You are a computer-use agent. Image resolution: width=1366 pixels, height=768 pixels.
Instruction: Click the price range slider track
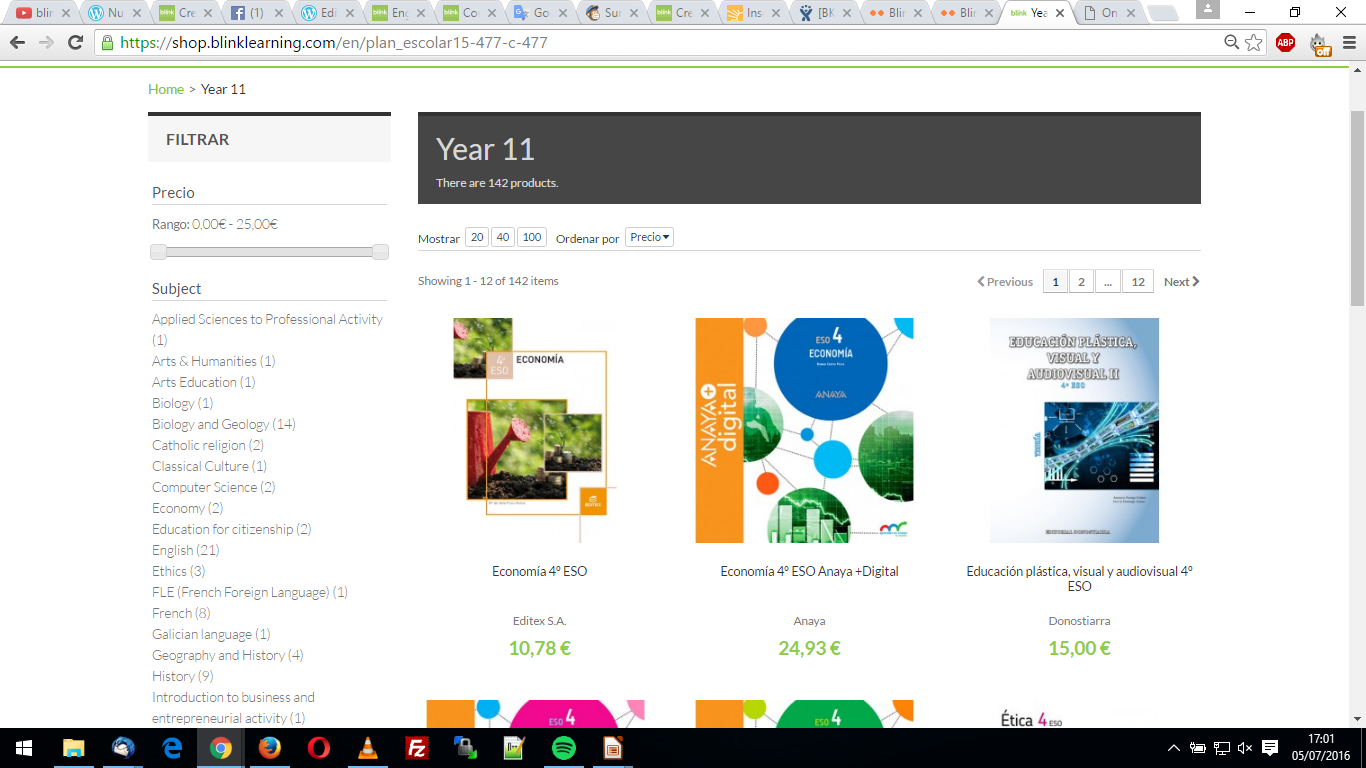pos(269,252)
